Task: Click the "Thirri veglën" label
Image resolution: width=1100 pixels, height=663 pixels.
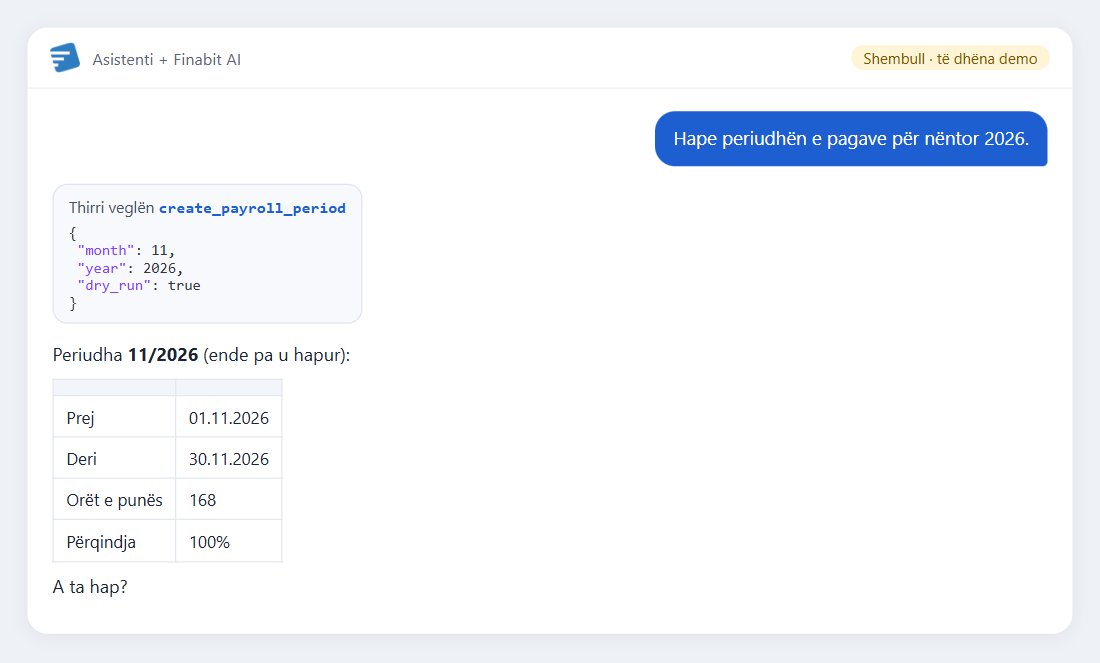Action: [x=112, y=208]
